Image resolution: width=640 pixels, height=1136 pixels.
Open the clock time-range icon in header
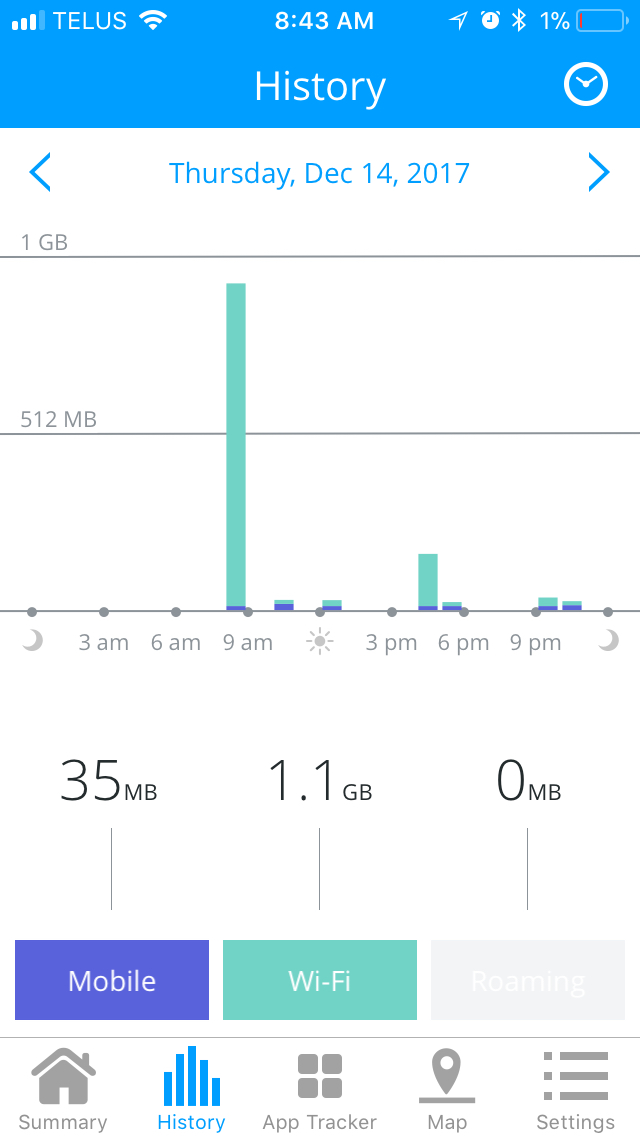click(586, 85)
